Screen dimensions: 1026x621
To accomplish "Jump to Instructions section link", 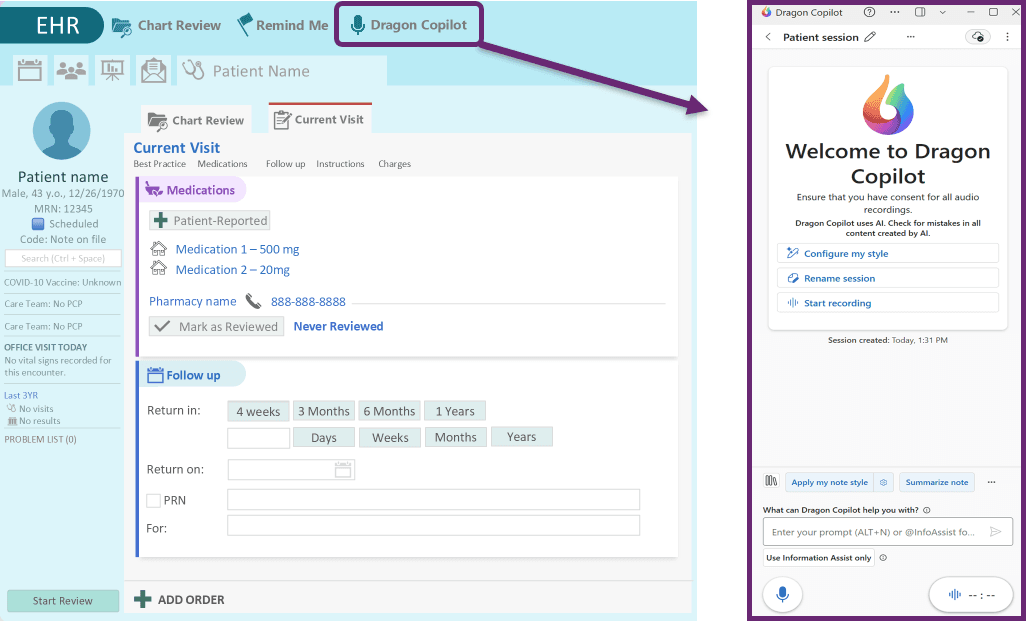I will pos(340,164).
